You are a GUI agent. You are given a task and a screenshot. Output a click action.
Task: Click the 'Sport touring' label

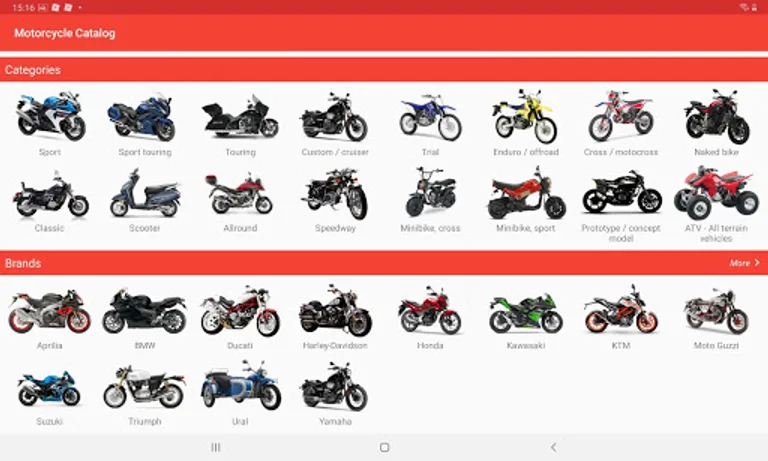tap(145, 152)
